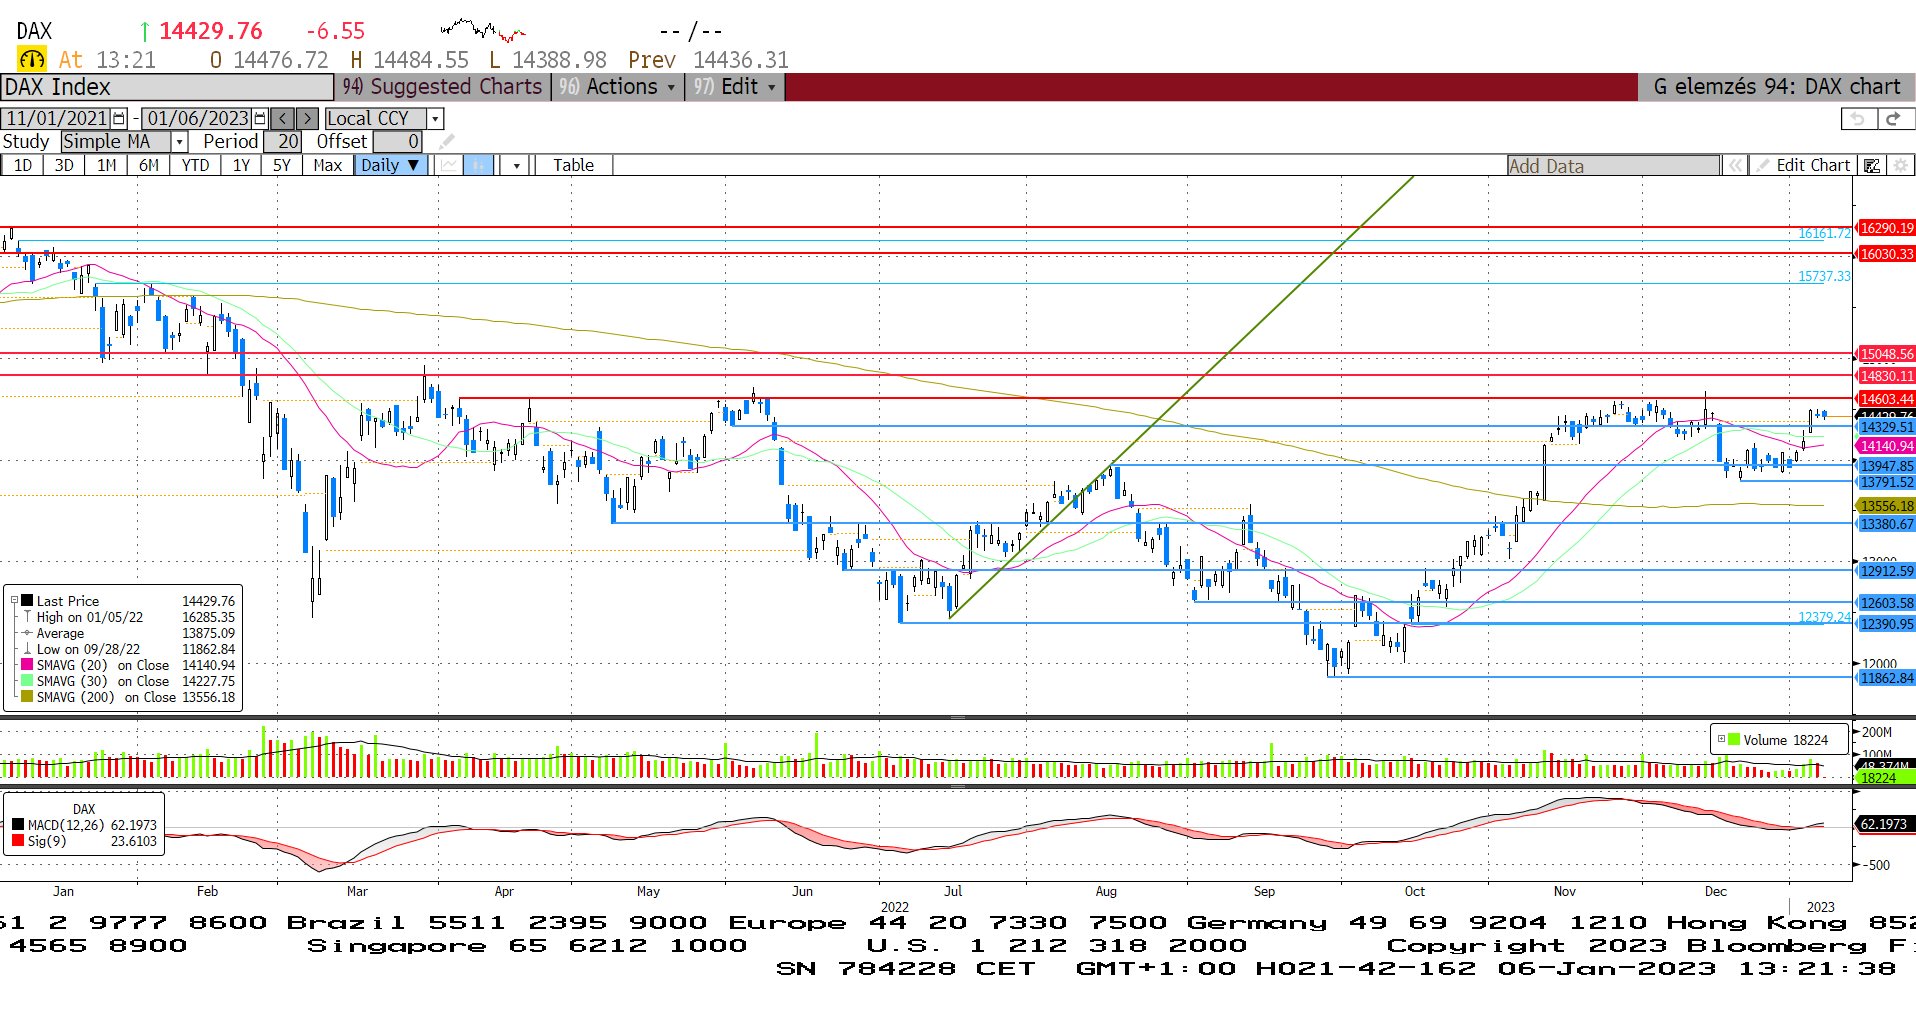The width and height of the screenshot is (1916, 1024).
Task: Click the 11862.84 blue support level label
Action: (x=1886, y=678)
